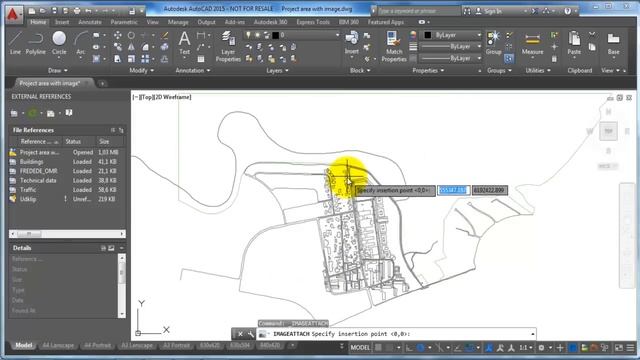Screen dimensions: 640x360
Task: Toggle MODEL space button in status bar
Action: (x=360, y=348)
